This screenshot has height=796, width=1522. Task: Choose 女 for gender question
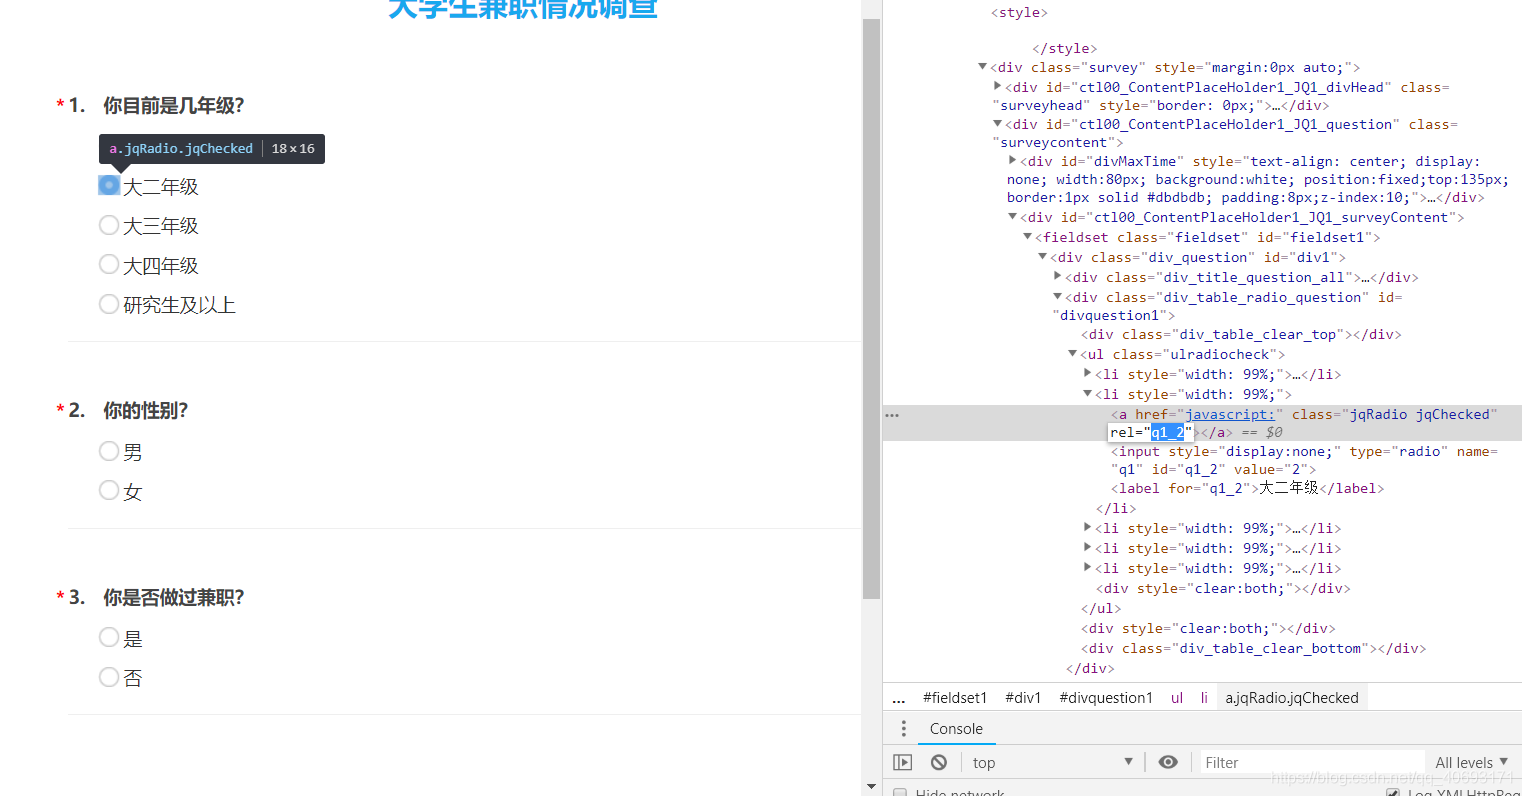(x=109, y=490)
